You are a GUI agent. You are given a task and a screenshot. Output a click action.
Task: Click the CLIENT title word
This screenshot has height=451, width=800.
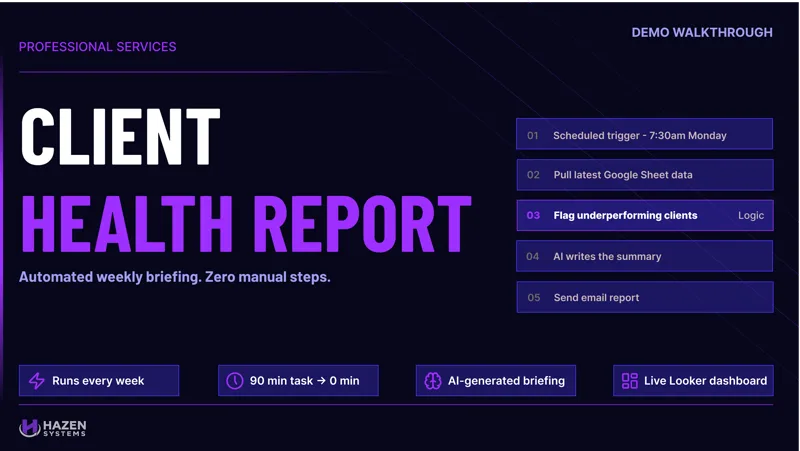120,136
